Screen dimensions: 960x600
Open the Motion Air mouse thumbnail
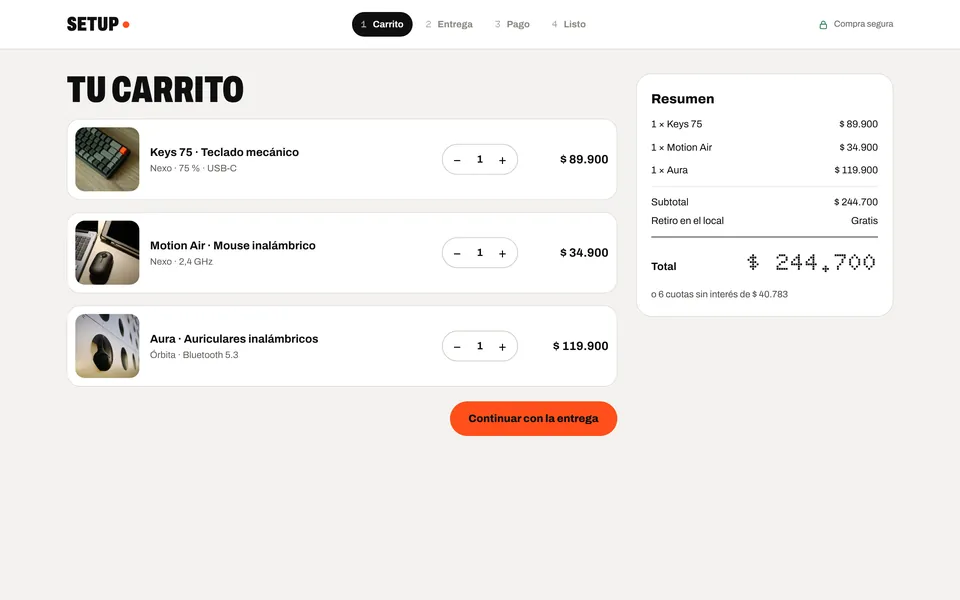(x=107, y=252)
